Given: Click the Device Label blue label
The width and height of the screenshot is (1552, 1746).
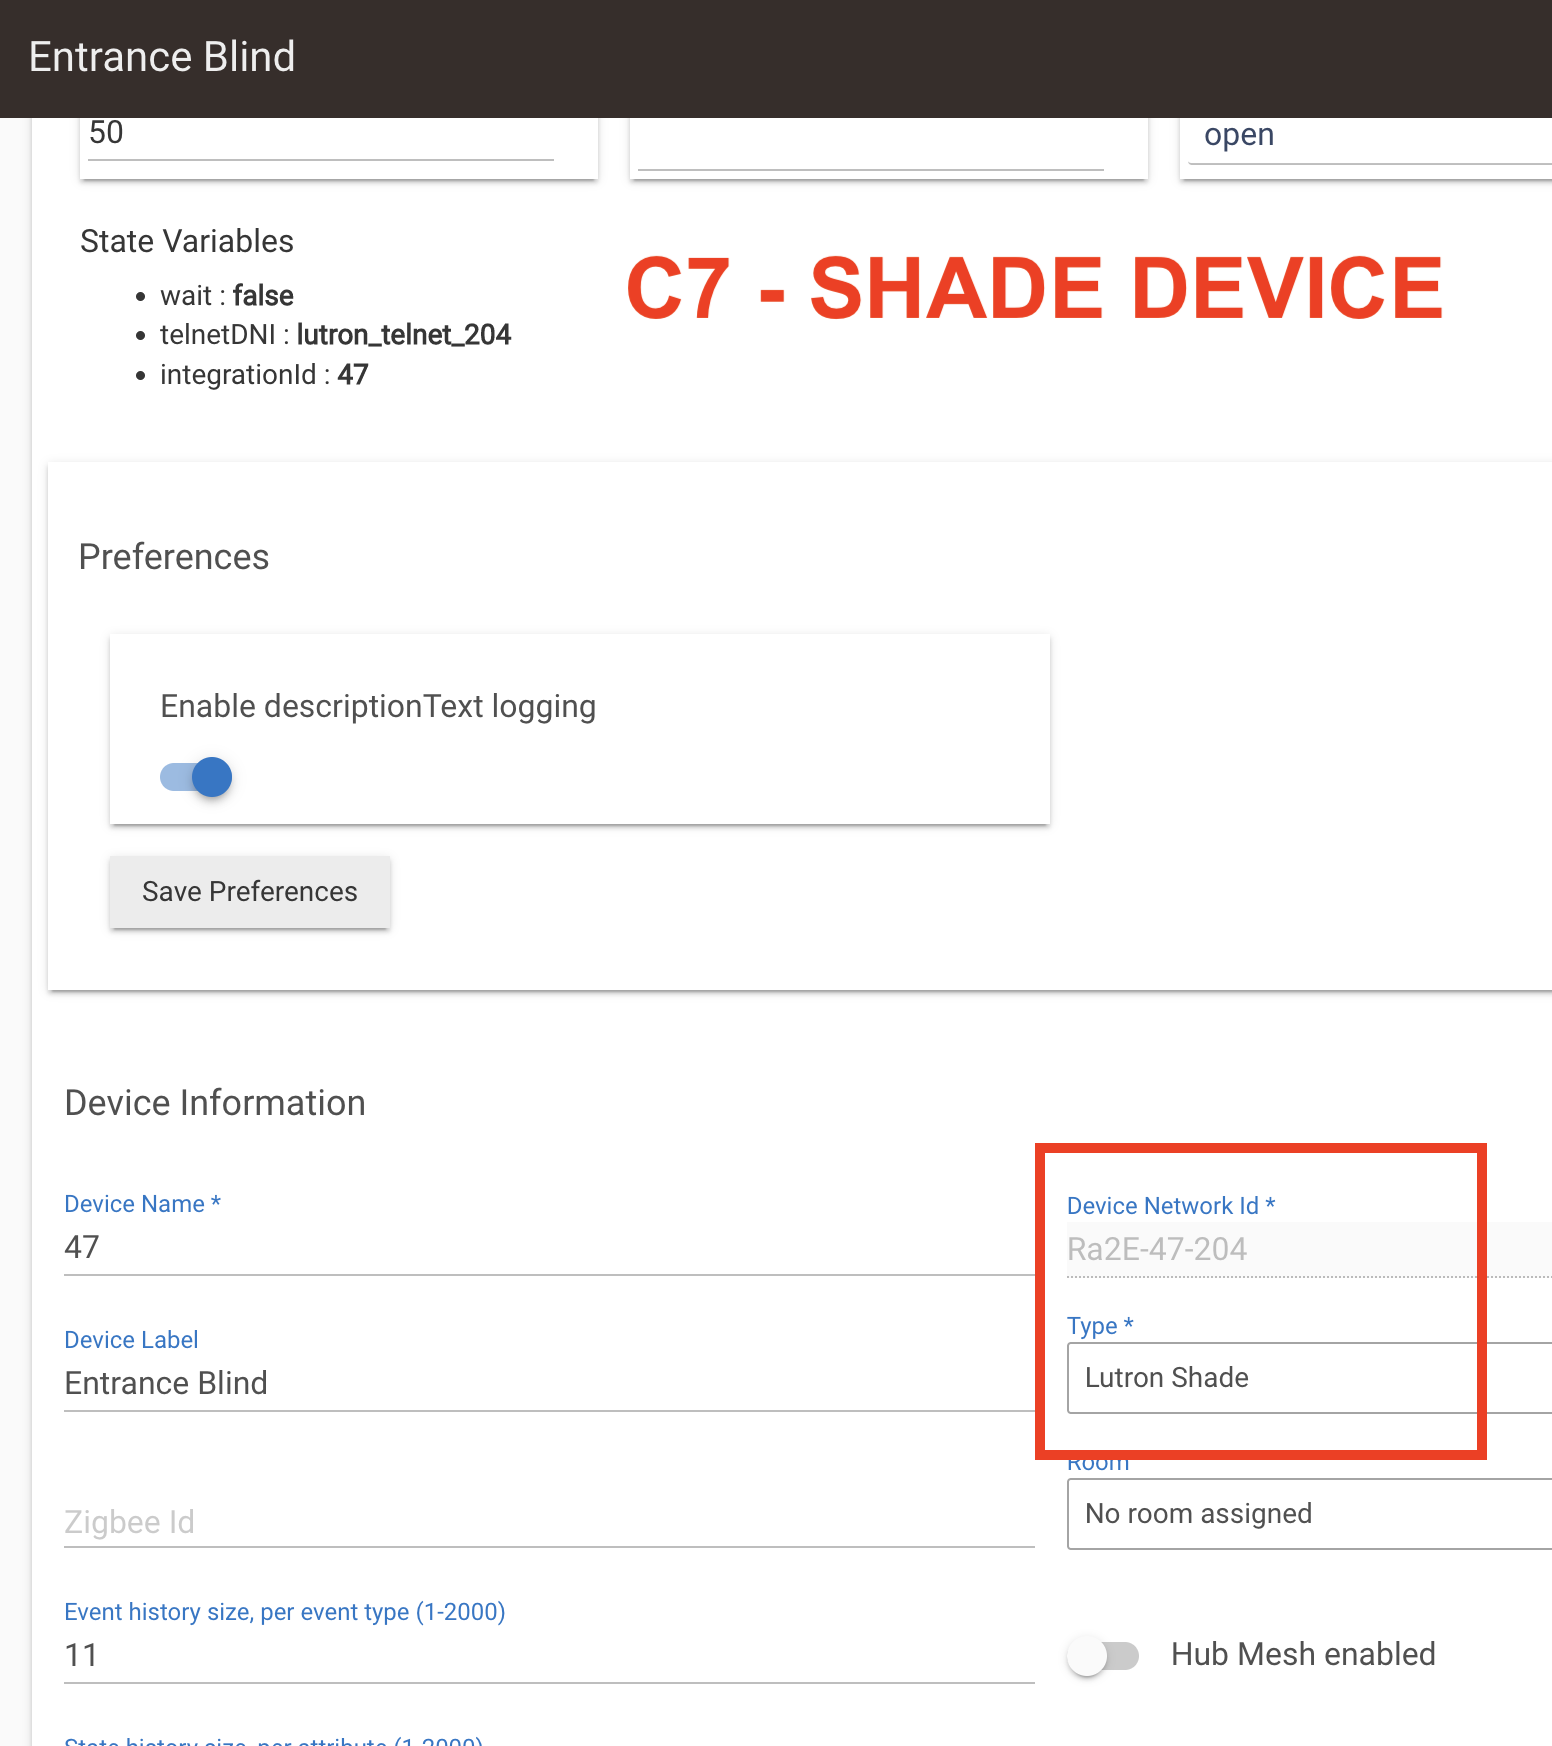Looking at the screenshot, I should tap(130, 1339).
